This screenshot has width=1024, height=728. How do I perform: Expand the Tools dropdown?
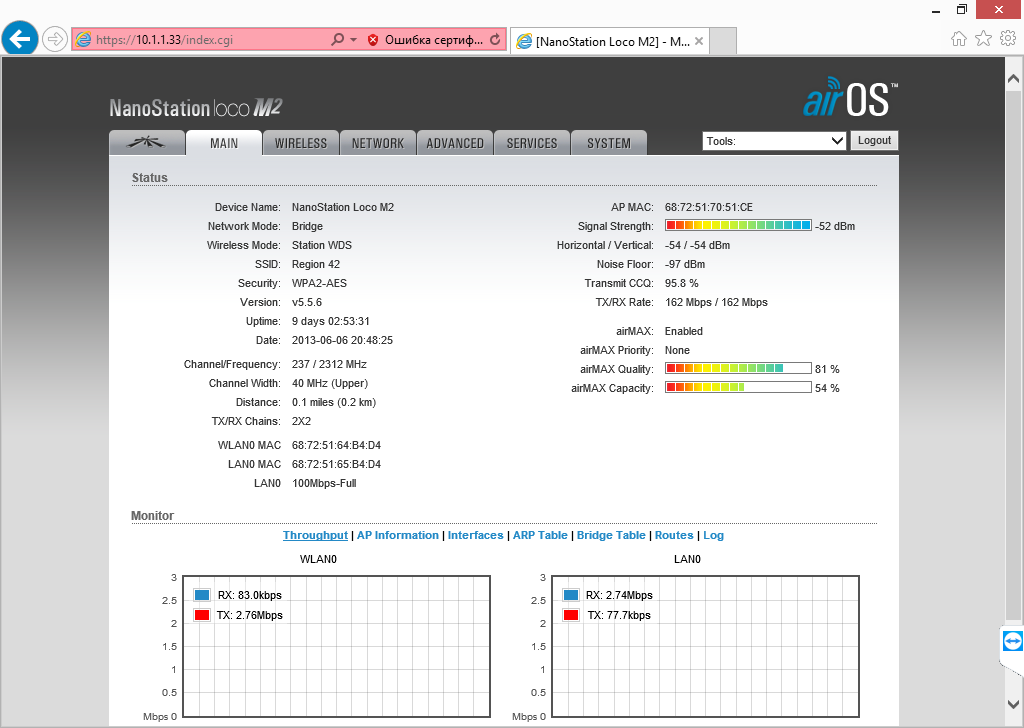774,141
